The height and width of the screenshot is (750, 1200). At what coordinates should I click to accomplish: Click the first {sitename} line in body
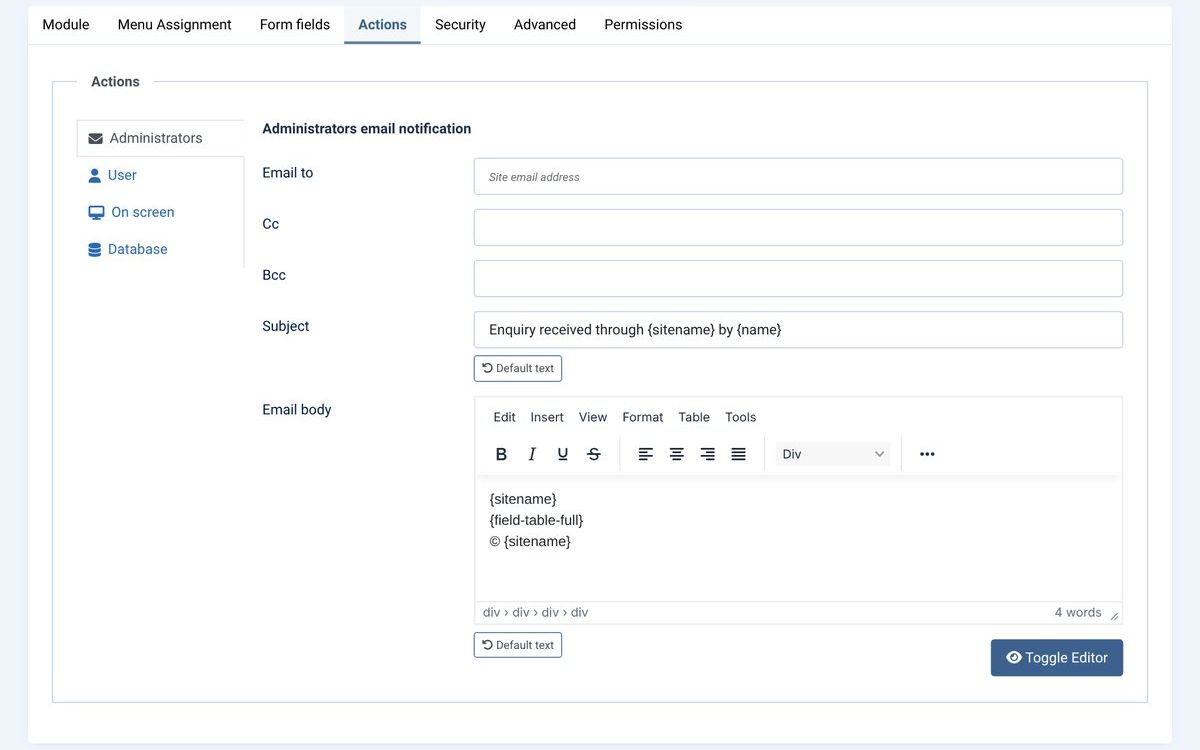point(523,498)
